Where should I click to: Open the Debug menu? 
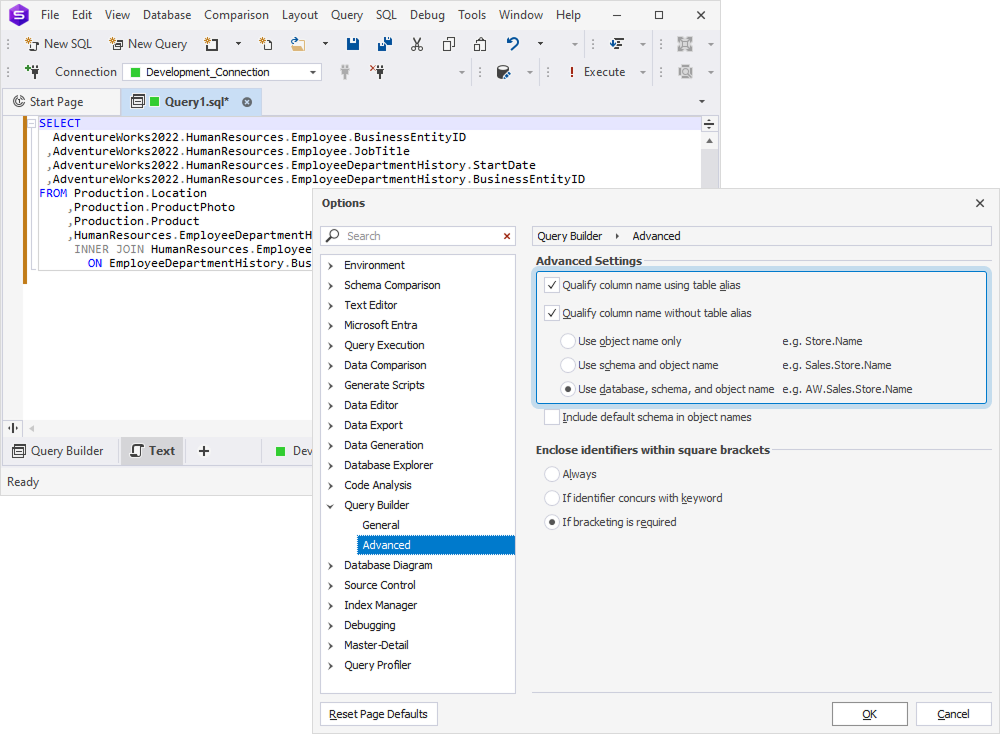(x=427, y=15)
